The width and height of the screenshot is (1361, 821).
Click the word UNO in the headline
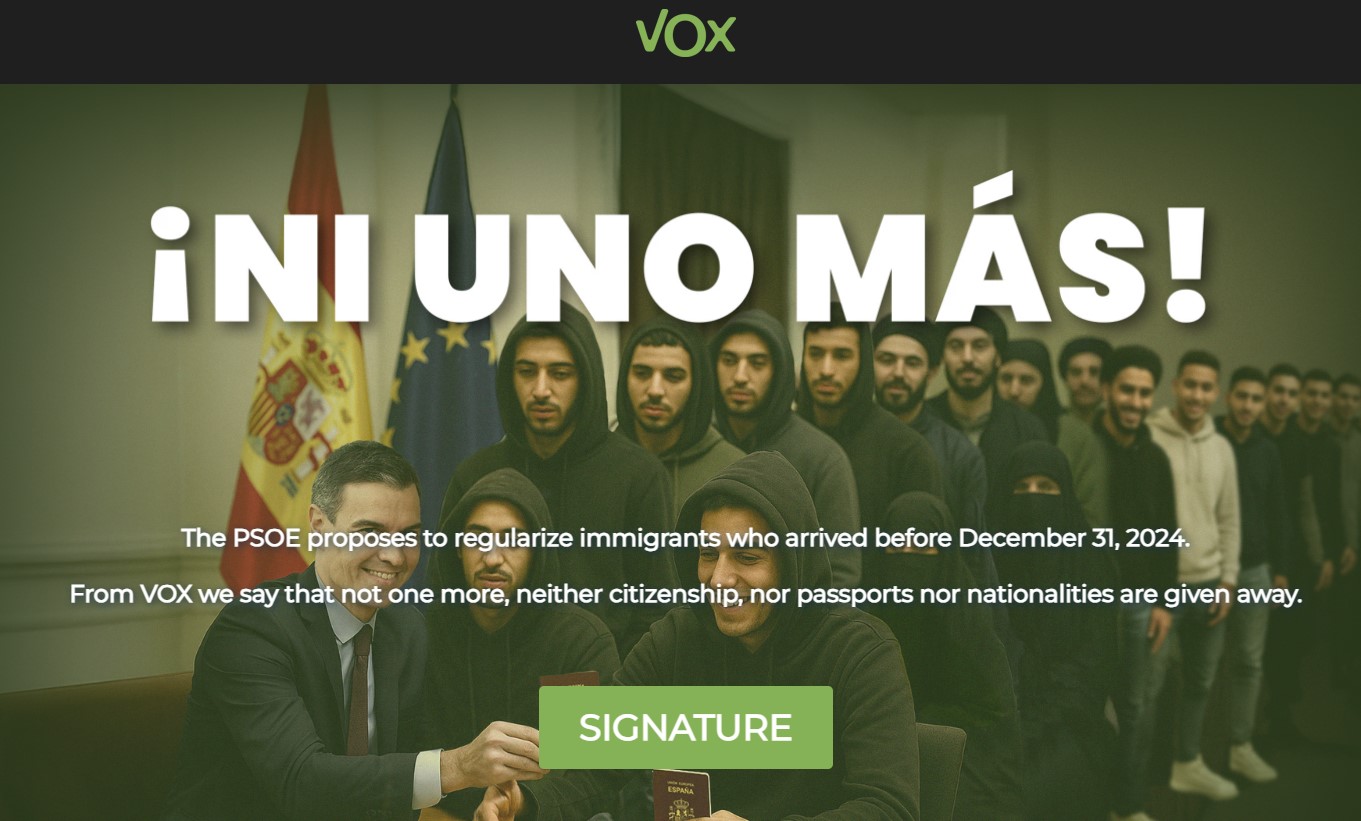pos(600,264)
